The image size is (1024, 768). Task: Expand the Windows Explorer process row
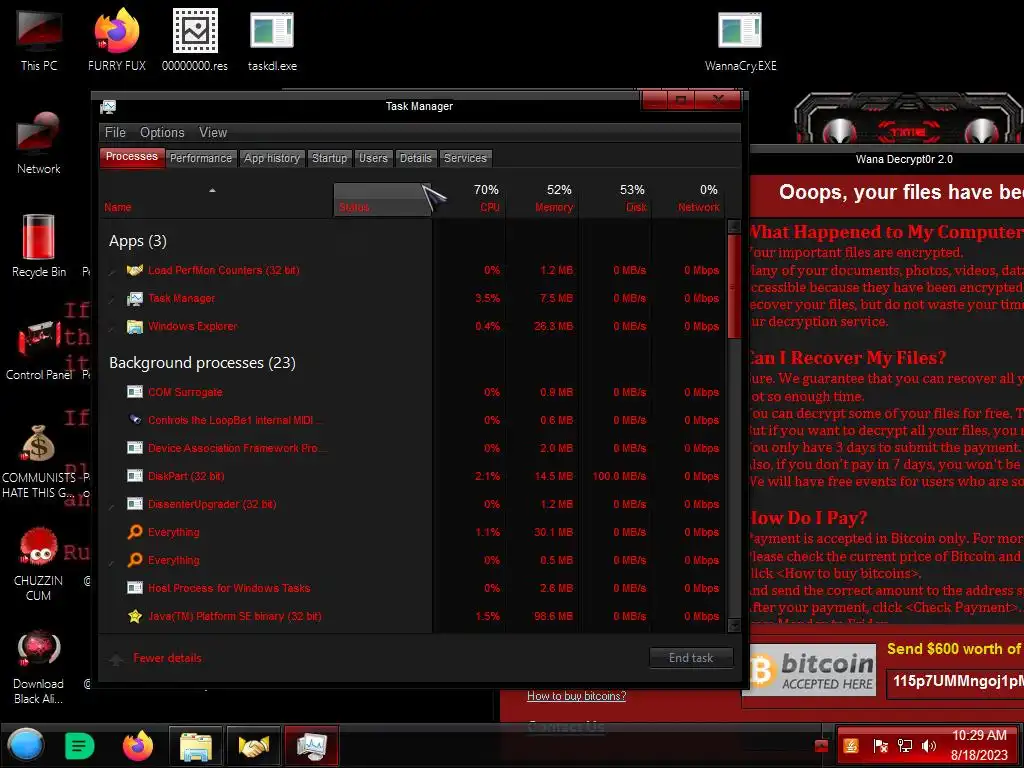(112, 327)
